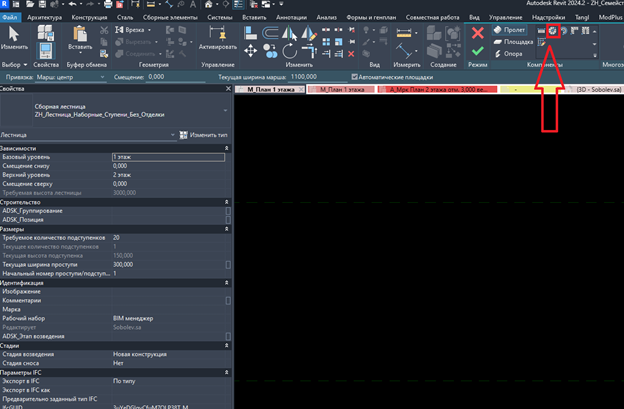Open the Врезка dropdown arrow
Viewport: 624px width, 409px height.
click(x=150, y=30)
